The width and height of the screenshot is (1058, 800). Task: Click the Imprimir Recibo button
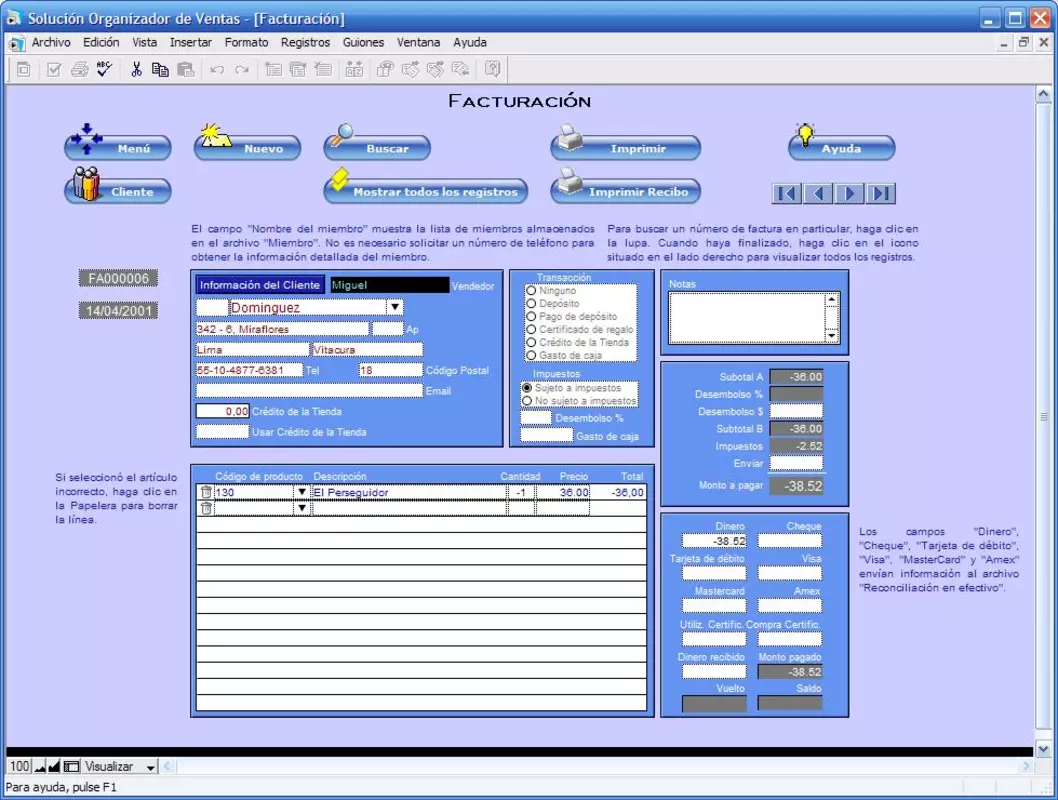625,190
